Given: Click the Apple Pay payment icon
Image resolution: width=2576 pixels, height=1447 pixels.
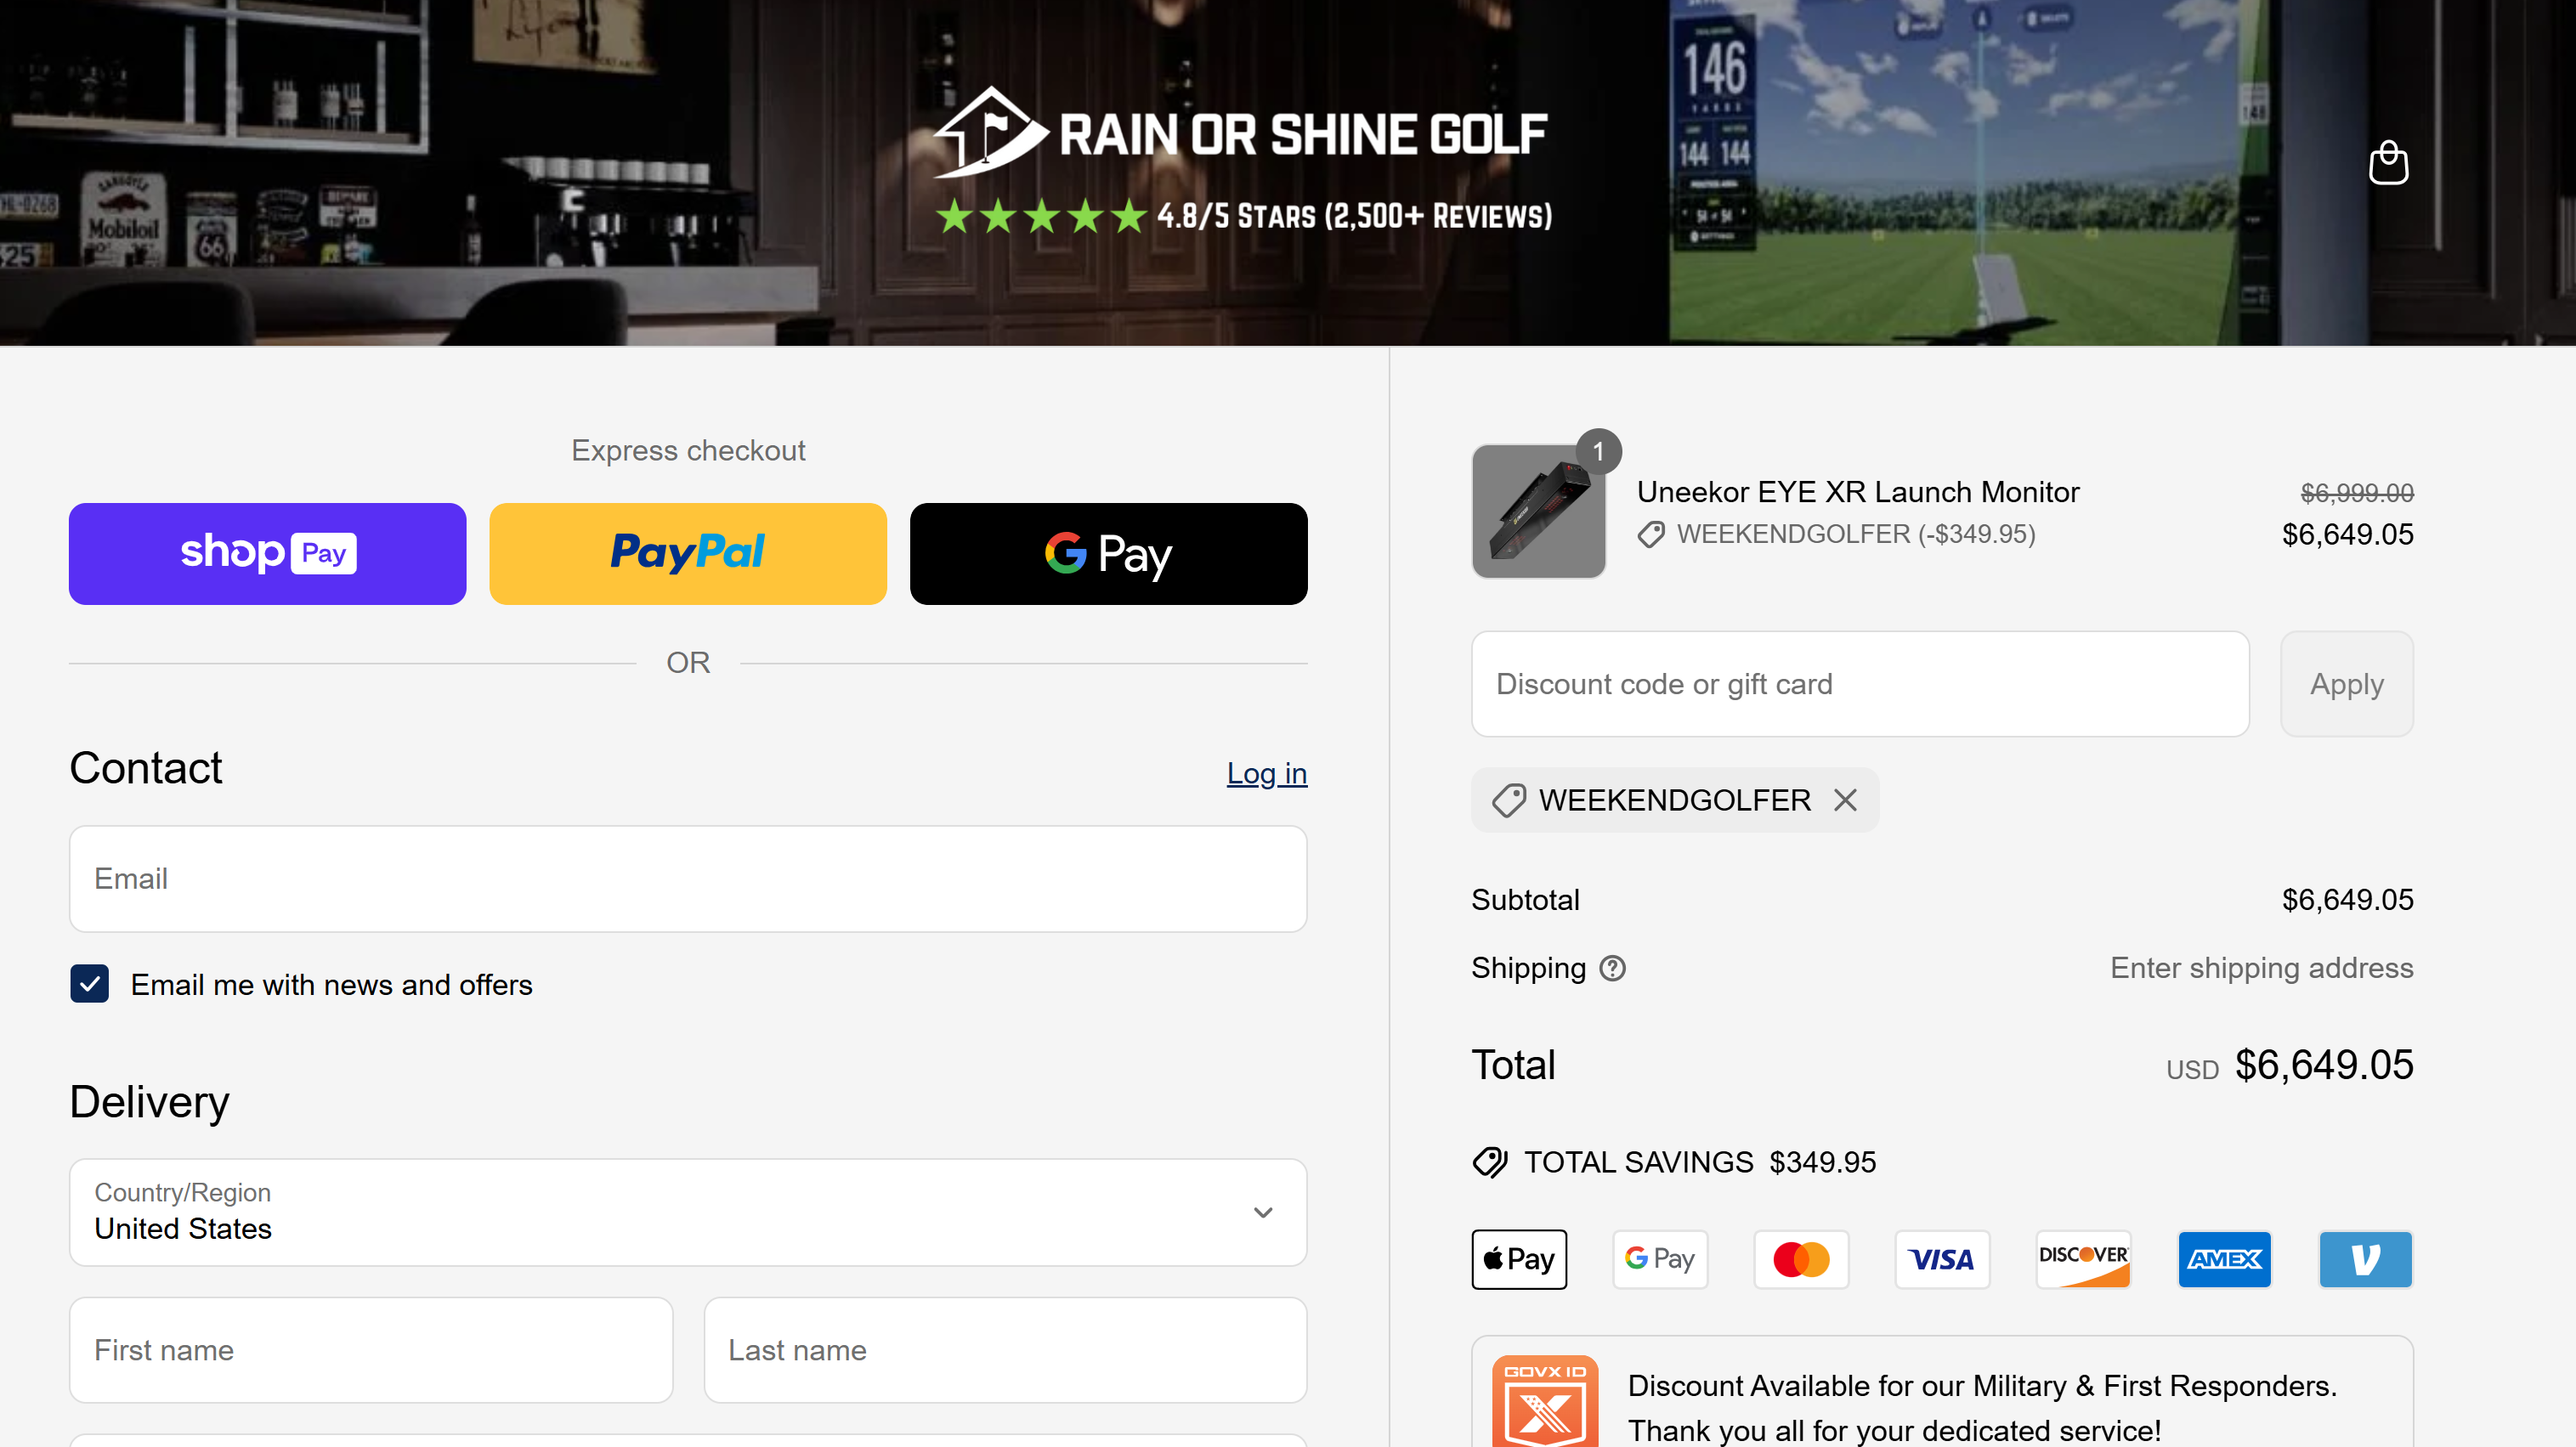Looking at the screenshot, I should [1519, 1259].
